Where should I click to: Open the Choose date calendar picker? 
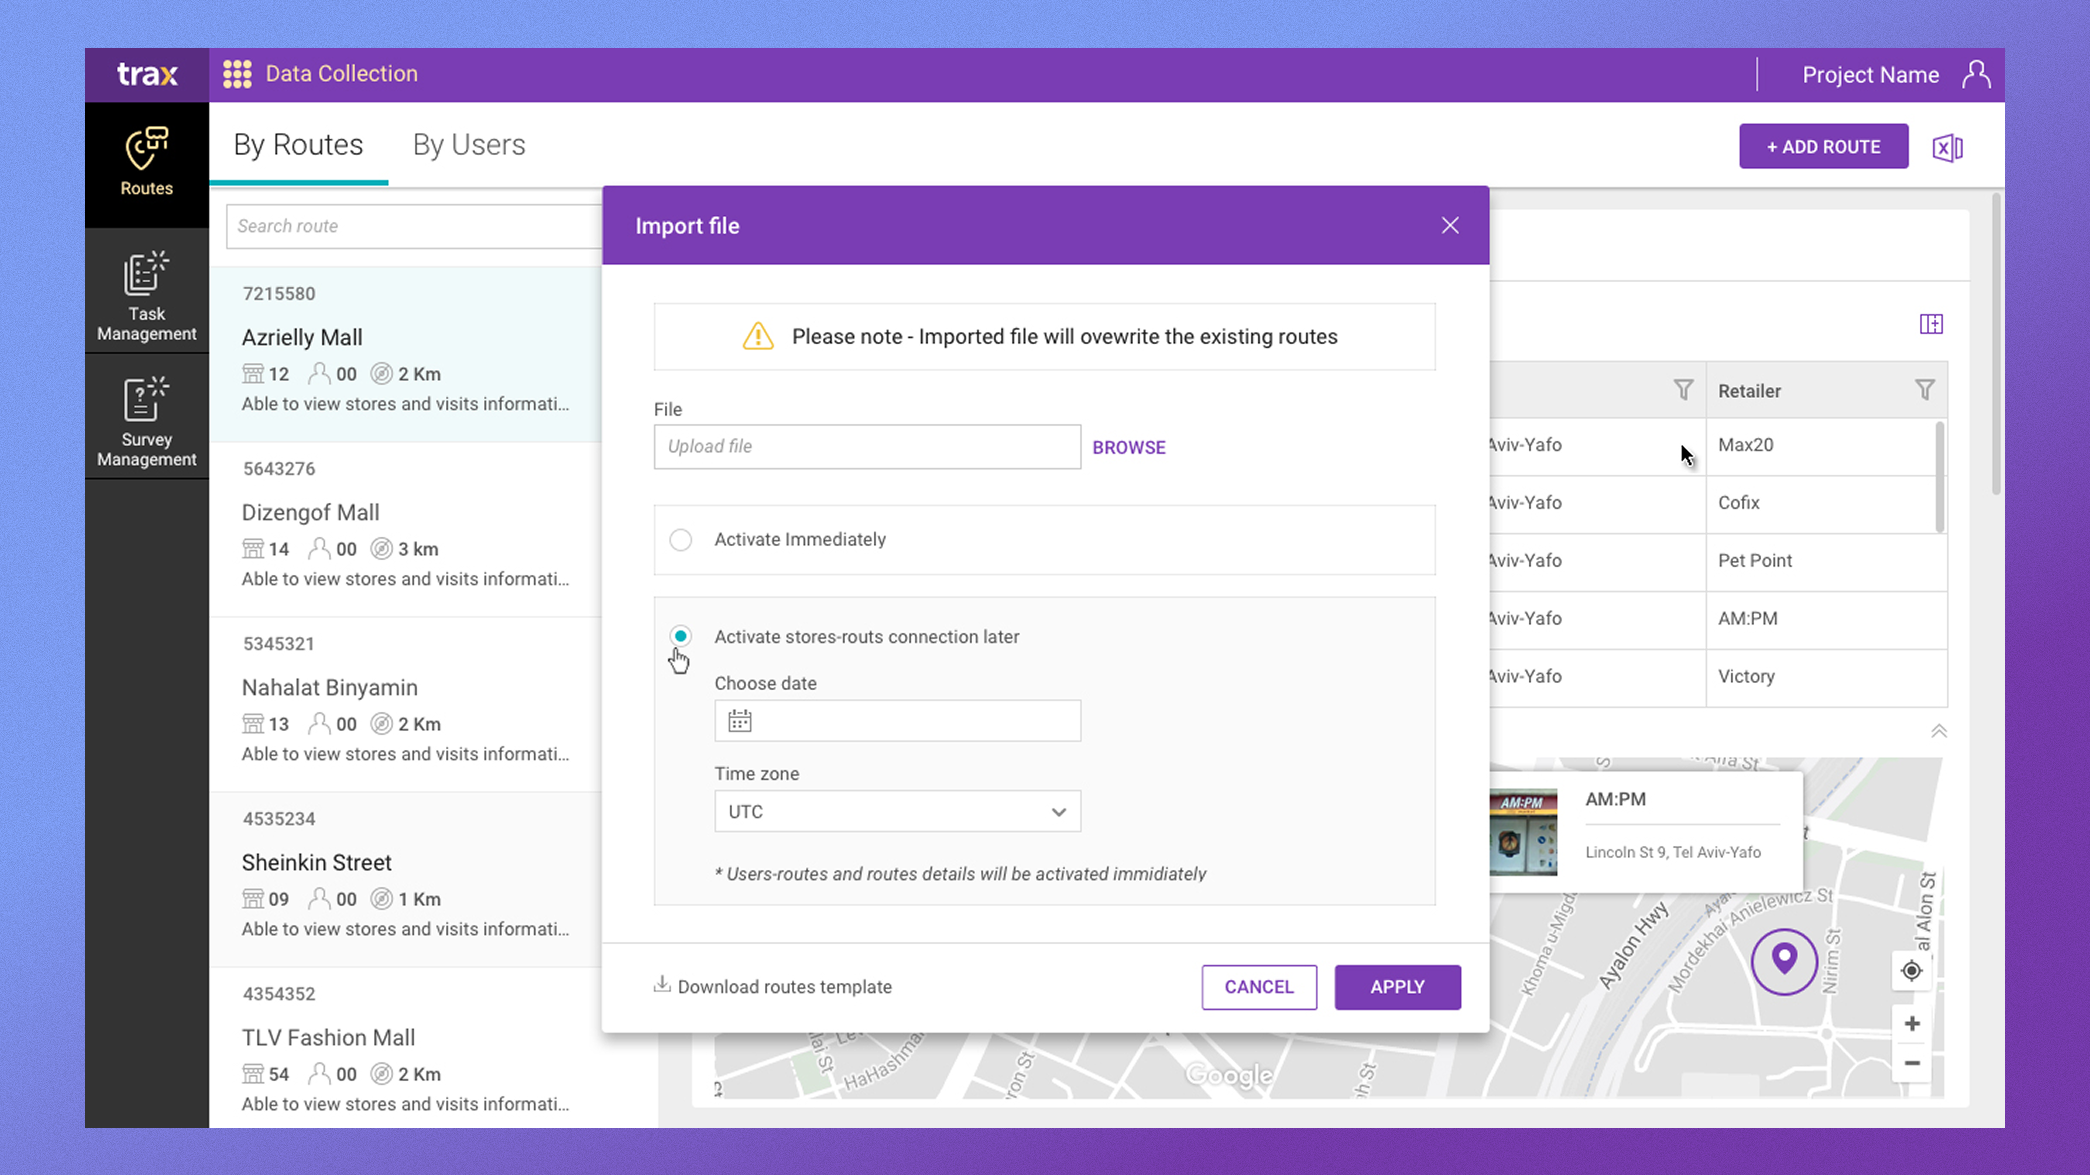(x=740, y=721)
